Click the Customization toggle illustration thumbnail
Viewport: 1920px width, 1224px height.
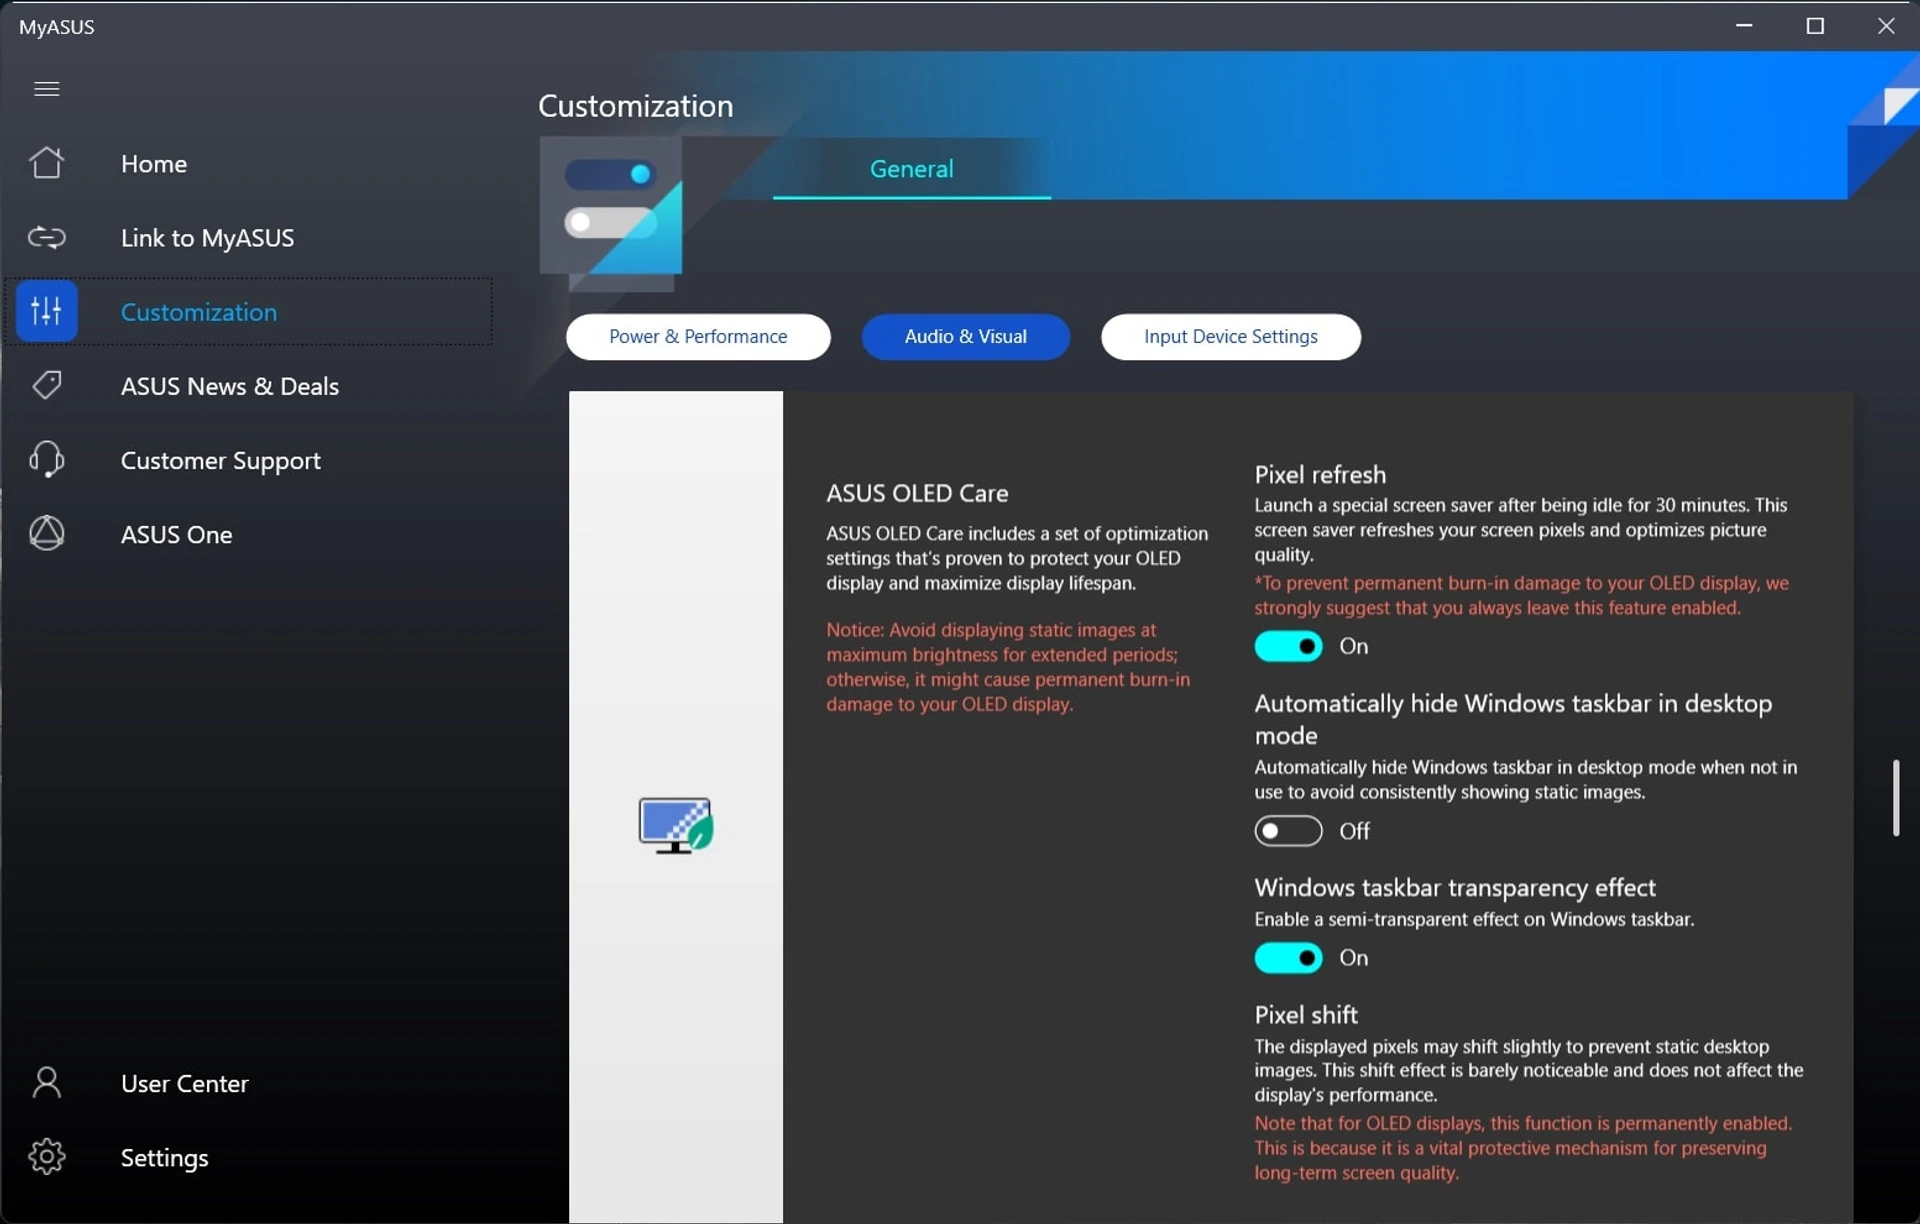coord(611,213)
